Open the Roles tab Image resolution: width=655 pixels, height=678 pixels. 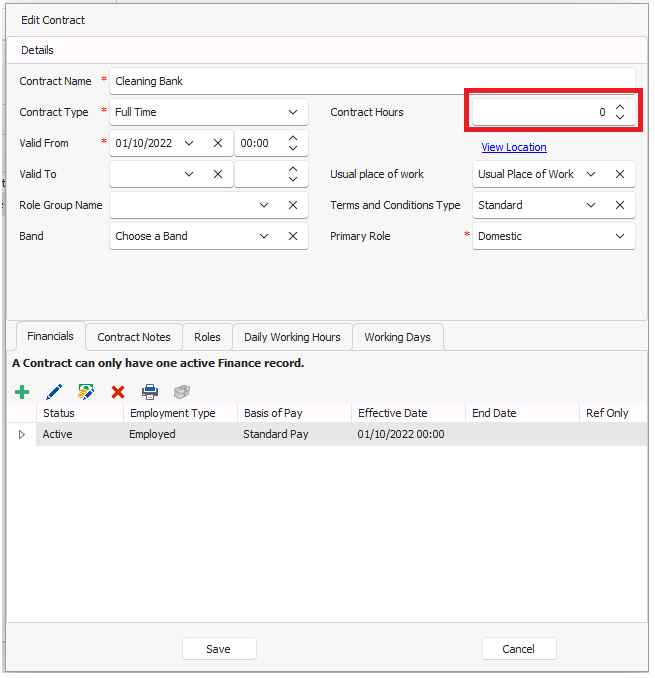[x=207, y=337]
